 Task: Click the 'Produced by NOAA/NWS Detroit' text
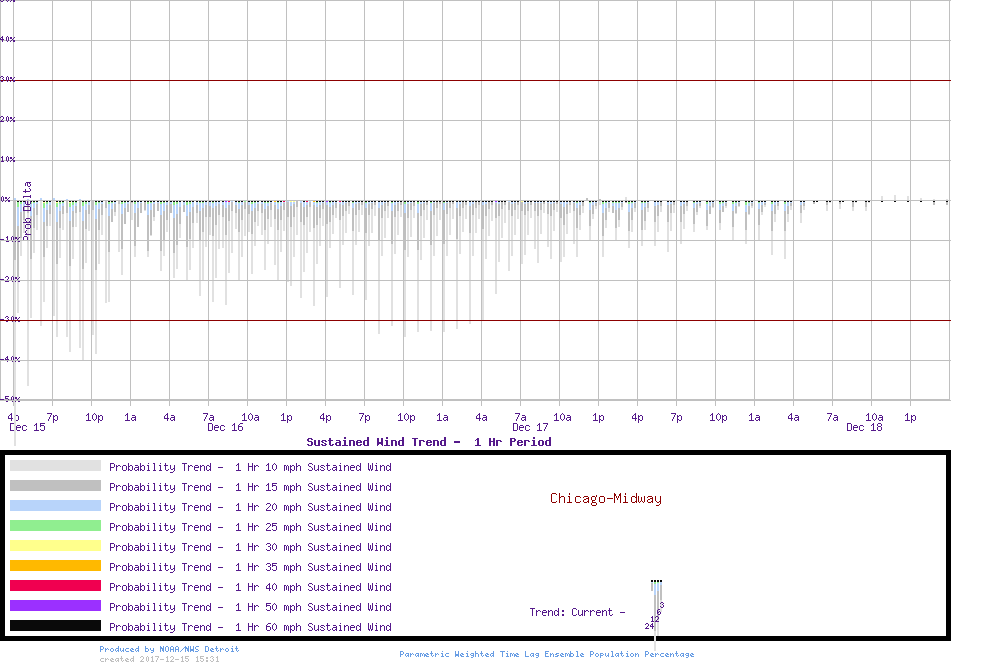pyautogui.click(x=169, y=649)
